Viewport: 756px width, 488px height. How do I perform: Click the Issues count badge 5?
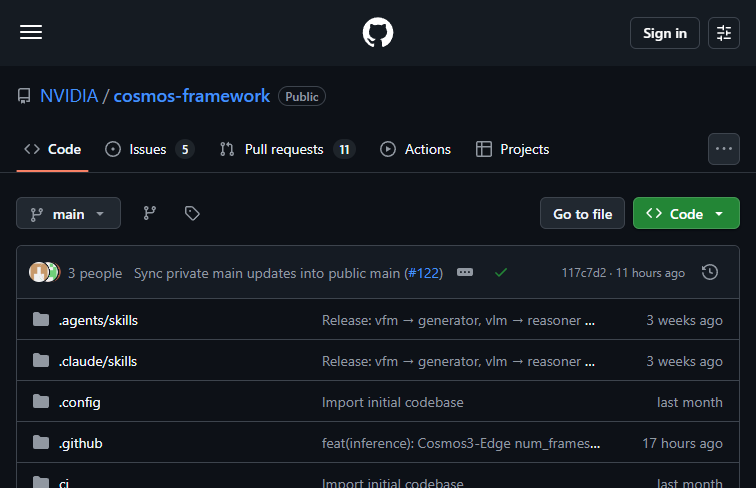(185, 149)
